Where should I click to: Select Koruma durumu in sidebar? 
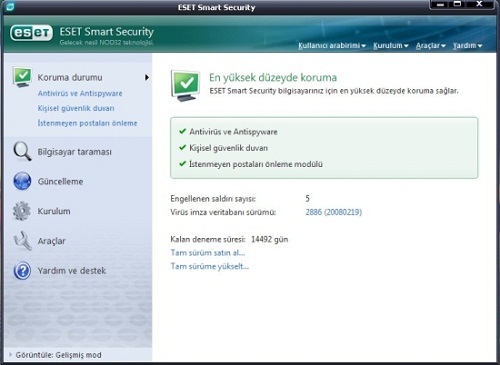tap(70, 77)
